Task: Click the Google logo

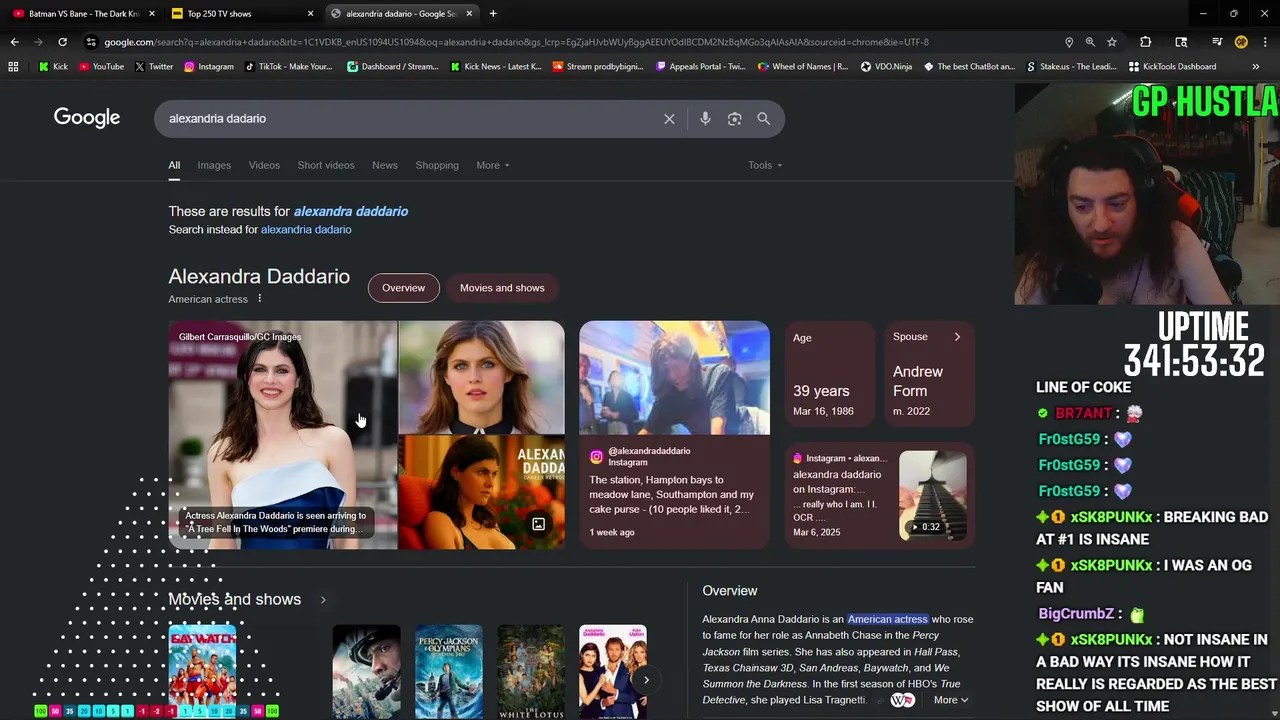Action: click(87, 118)
